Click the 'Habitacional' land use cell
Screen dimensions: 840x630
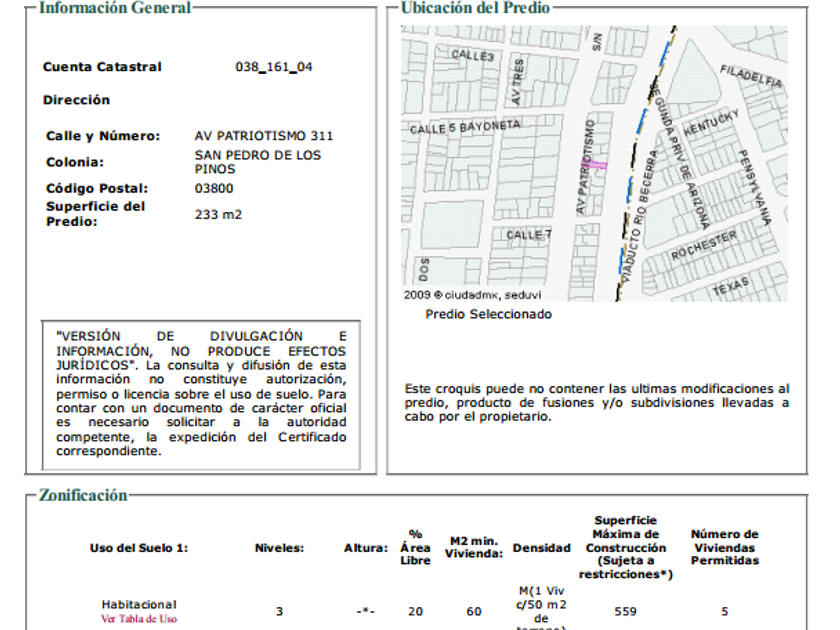coord(139,605)
